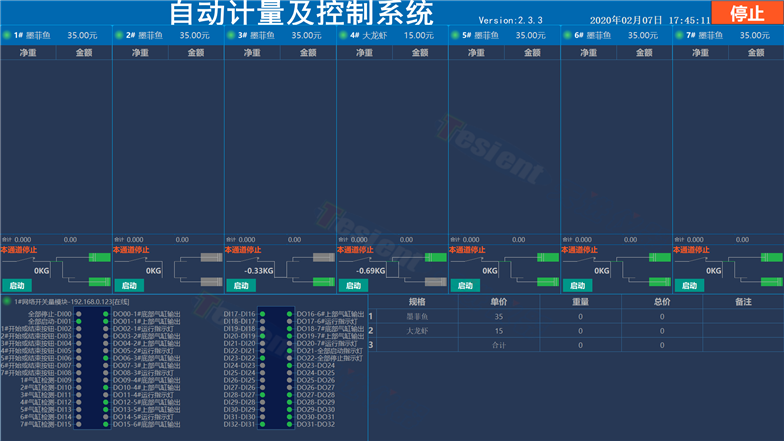Toggle DO21 全部启动指示灯 indicator
The width and height of the screenshot is (784, 441).
tap(290, 351)
